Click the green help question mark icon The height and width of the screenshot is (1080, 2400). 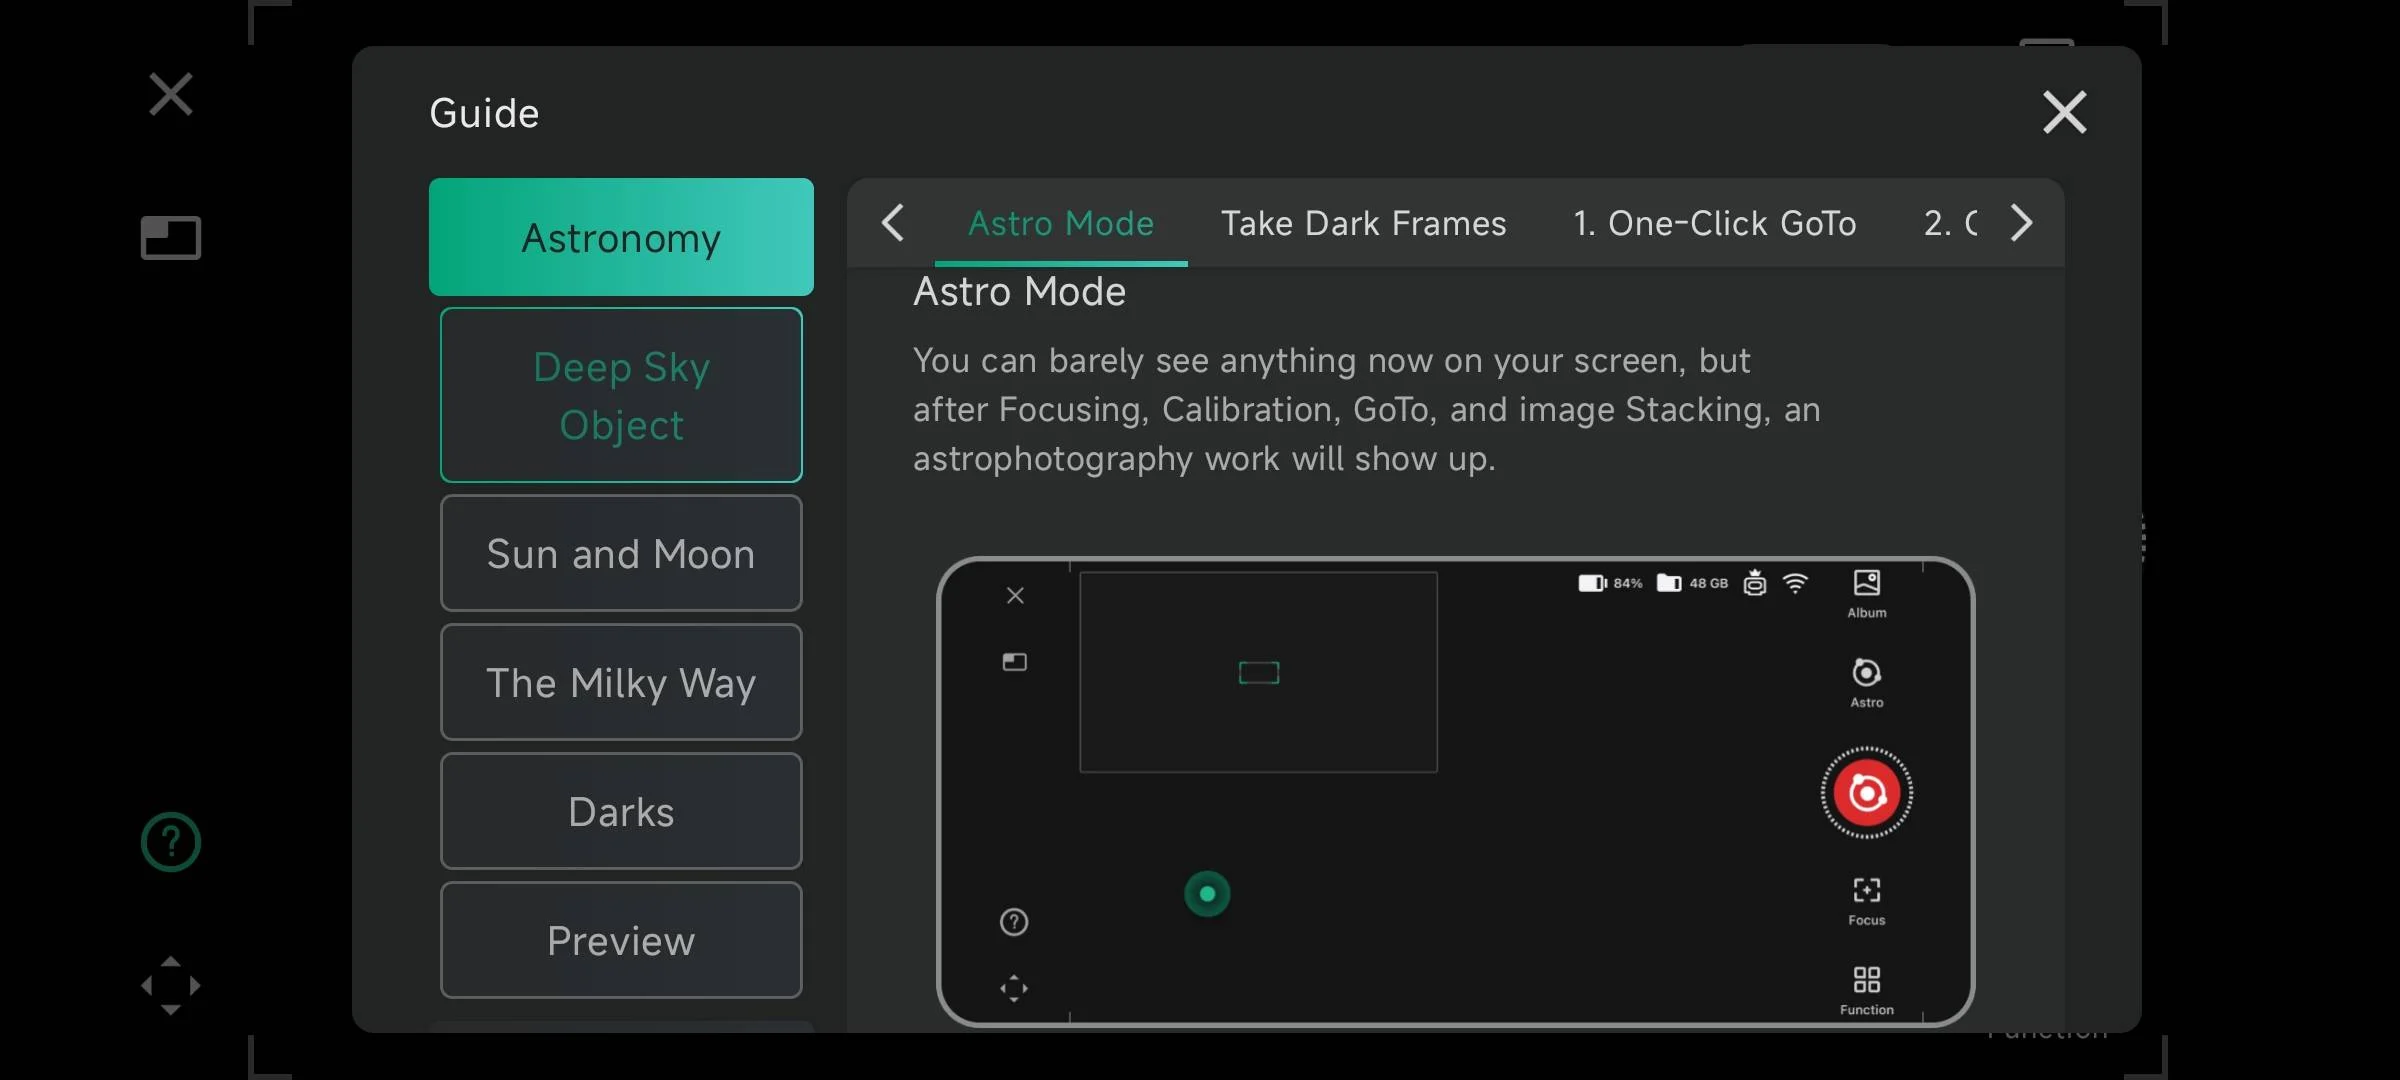pos(171,842)
